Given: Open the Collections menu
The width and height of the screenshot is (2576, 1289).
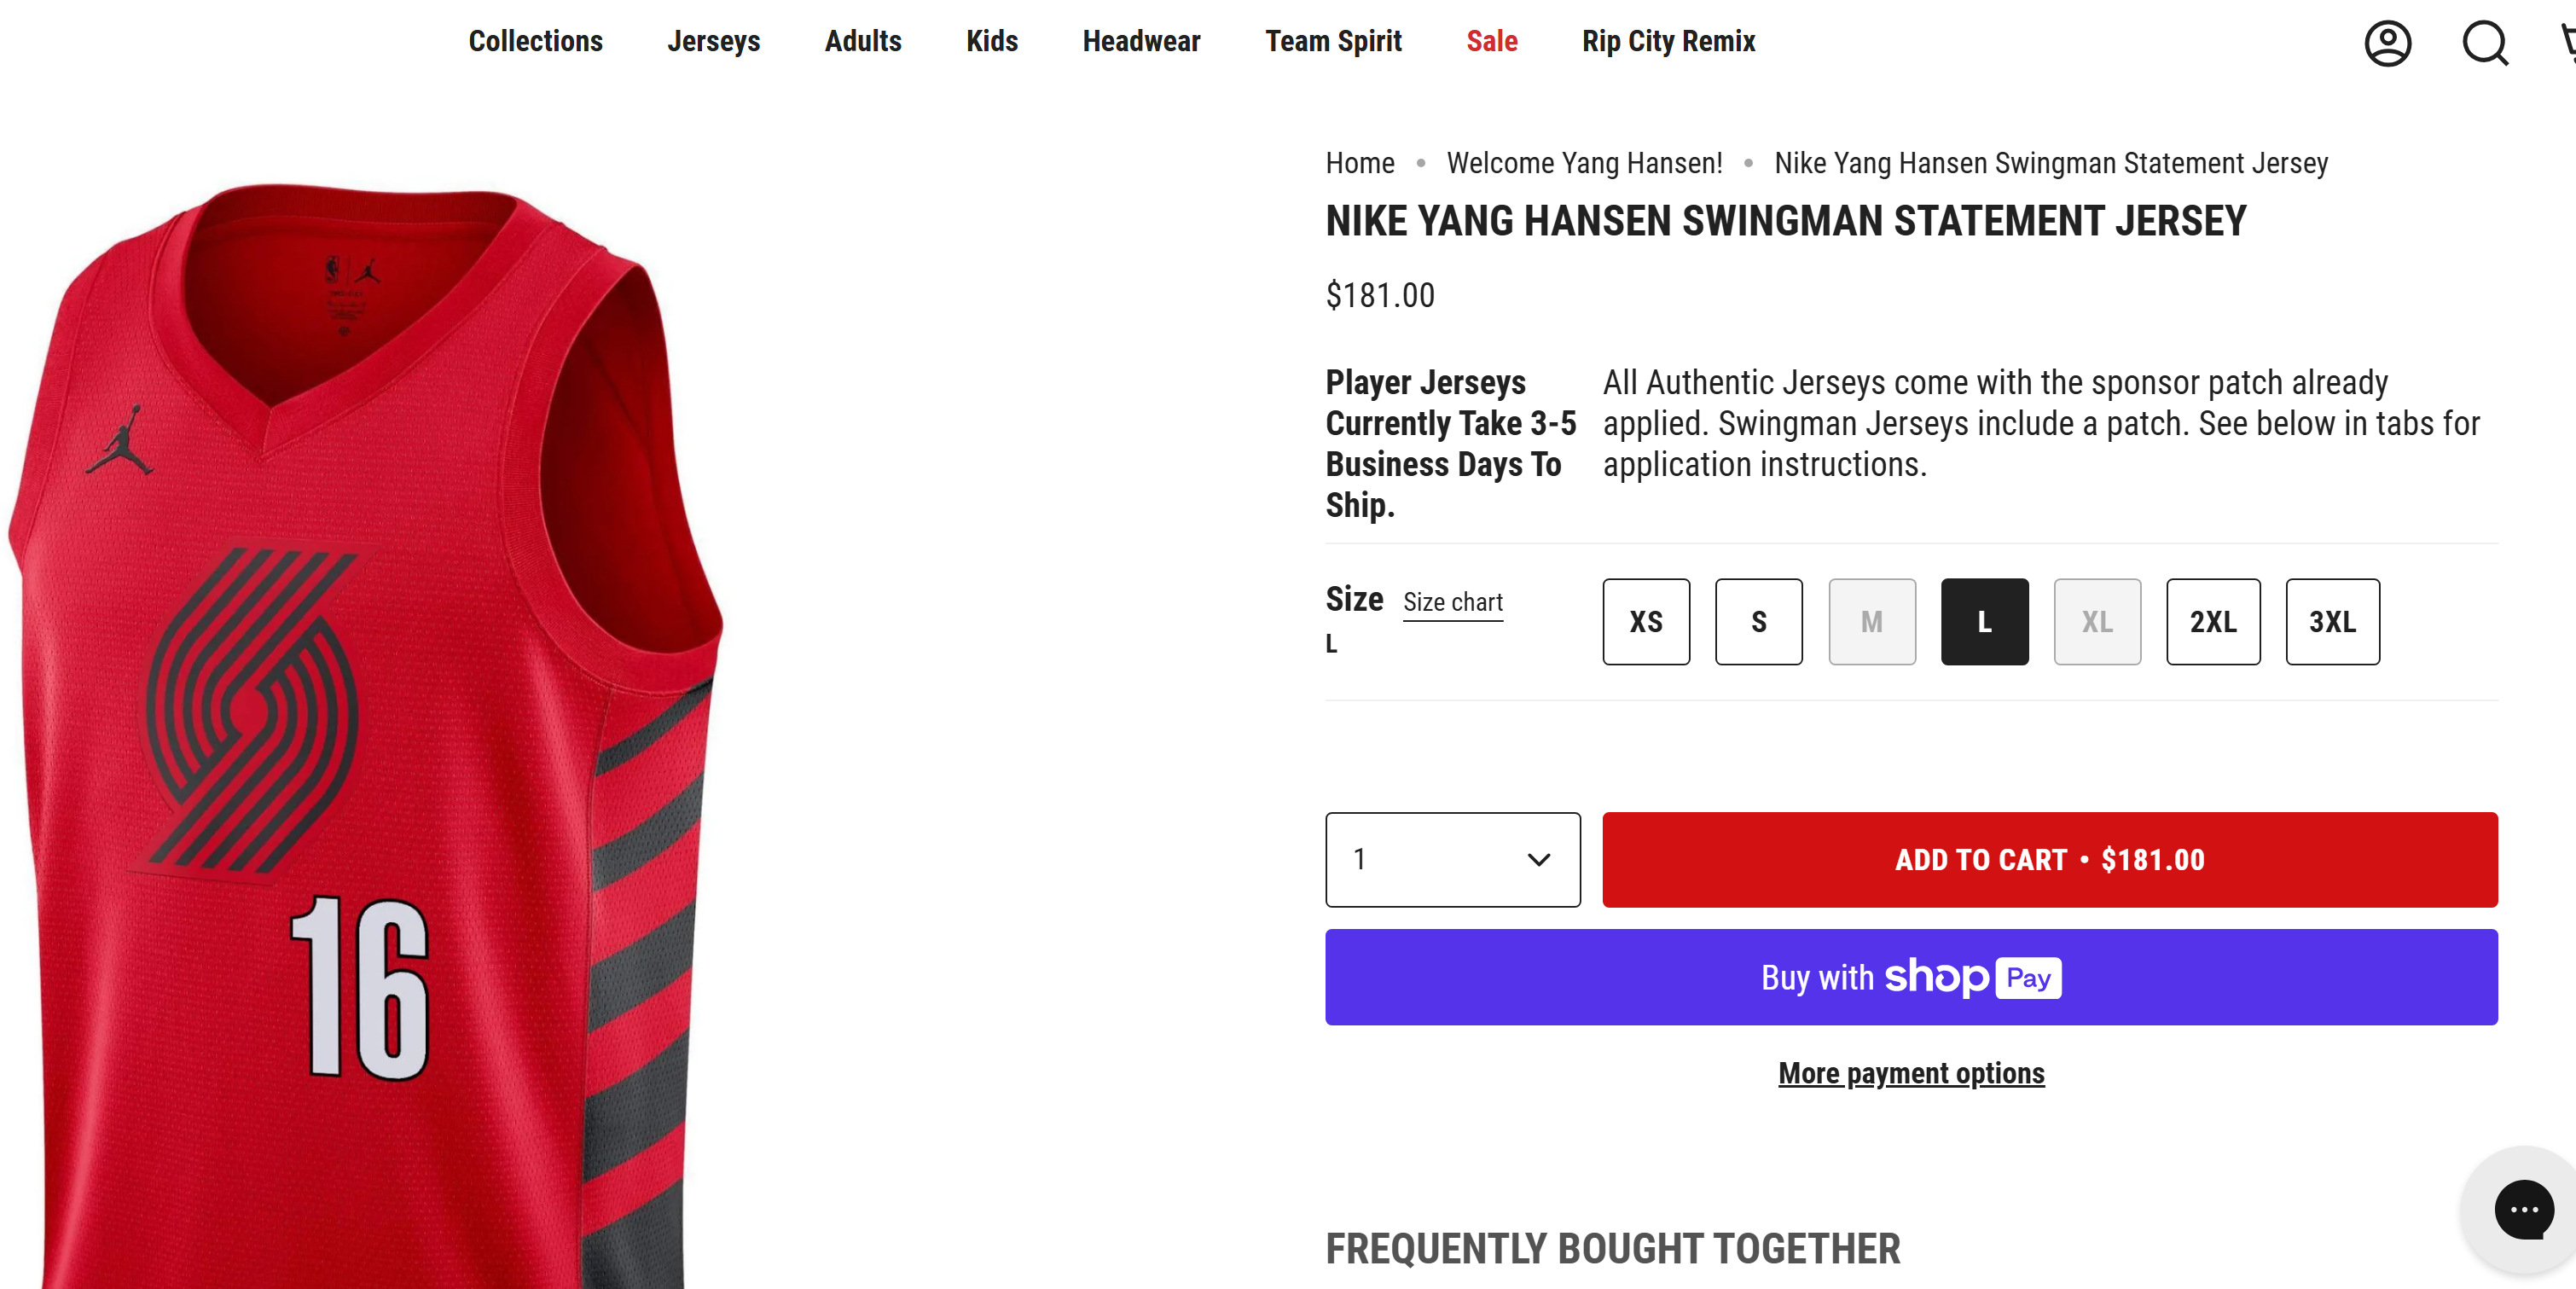Looking at the screenshot, I should 535,41.
